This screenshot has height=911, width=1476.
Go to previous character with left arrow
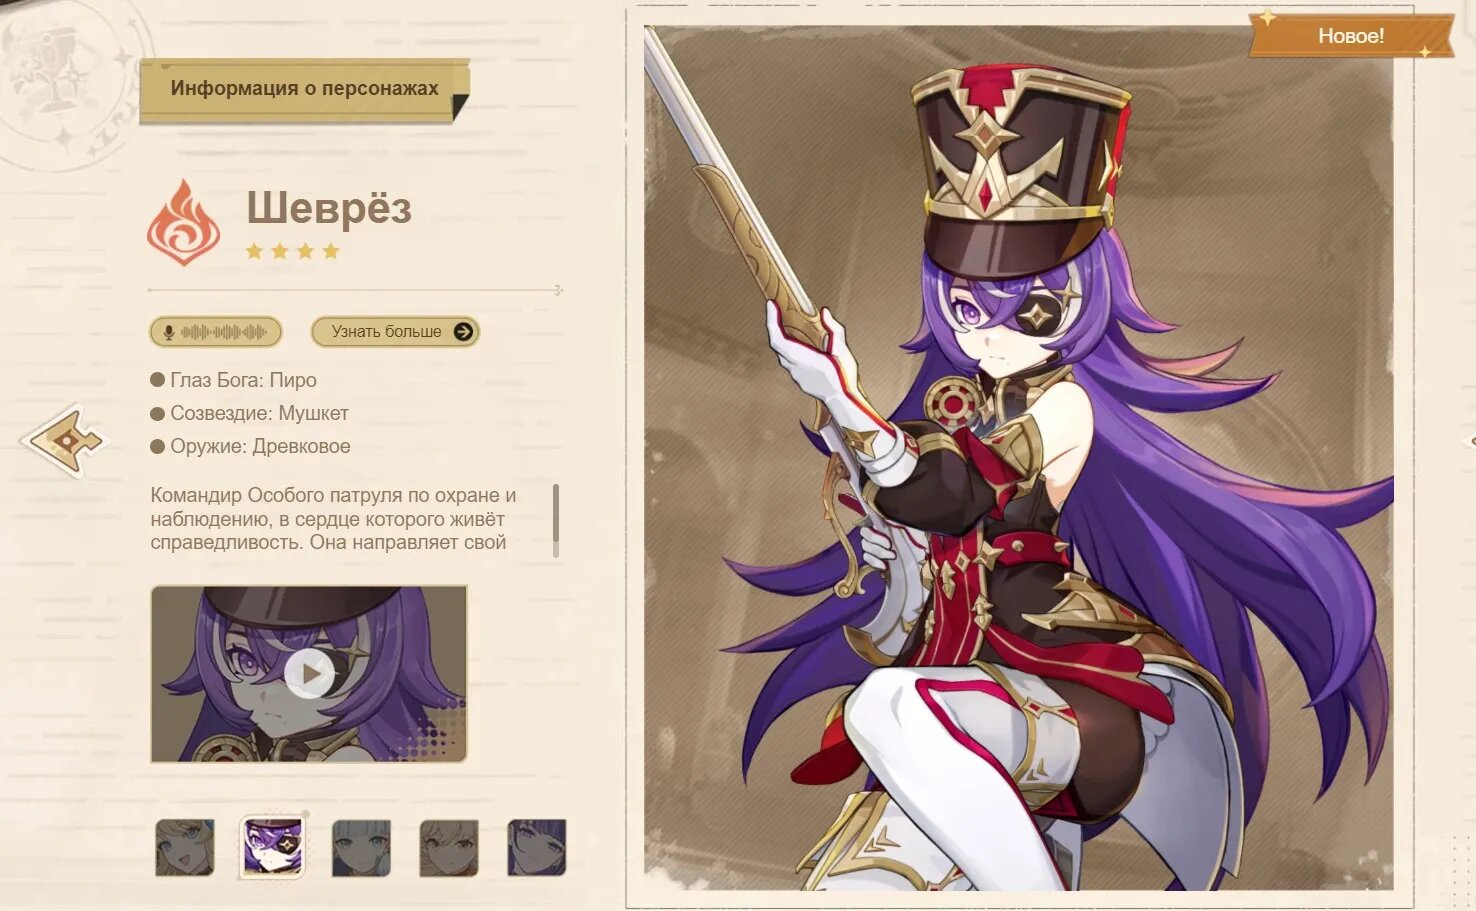click(65, 440)
